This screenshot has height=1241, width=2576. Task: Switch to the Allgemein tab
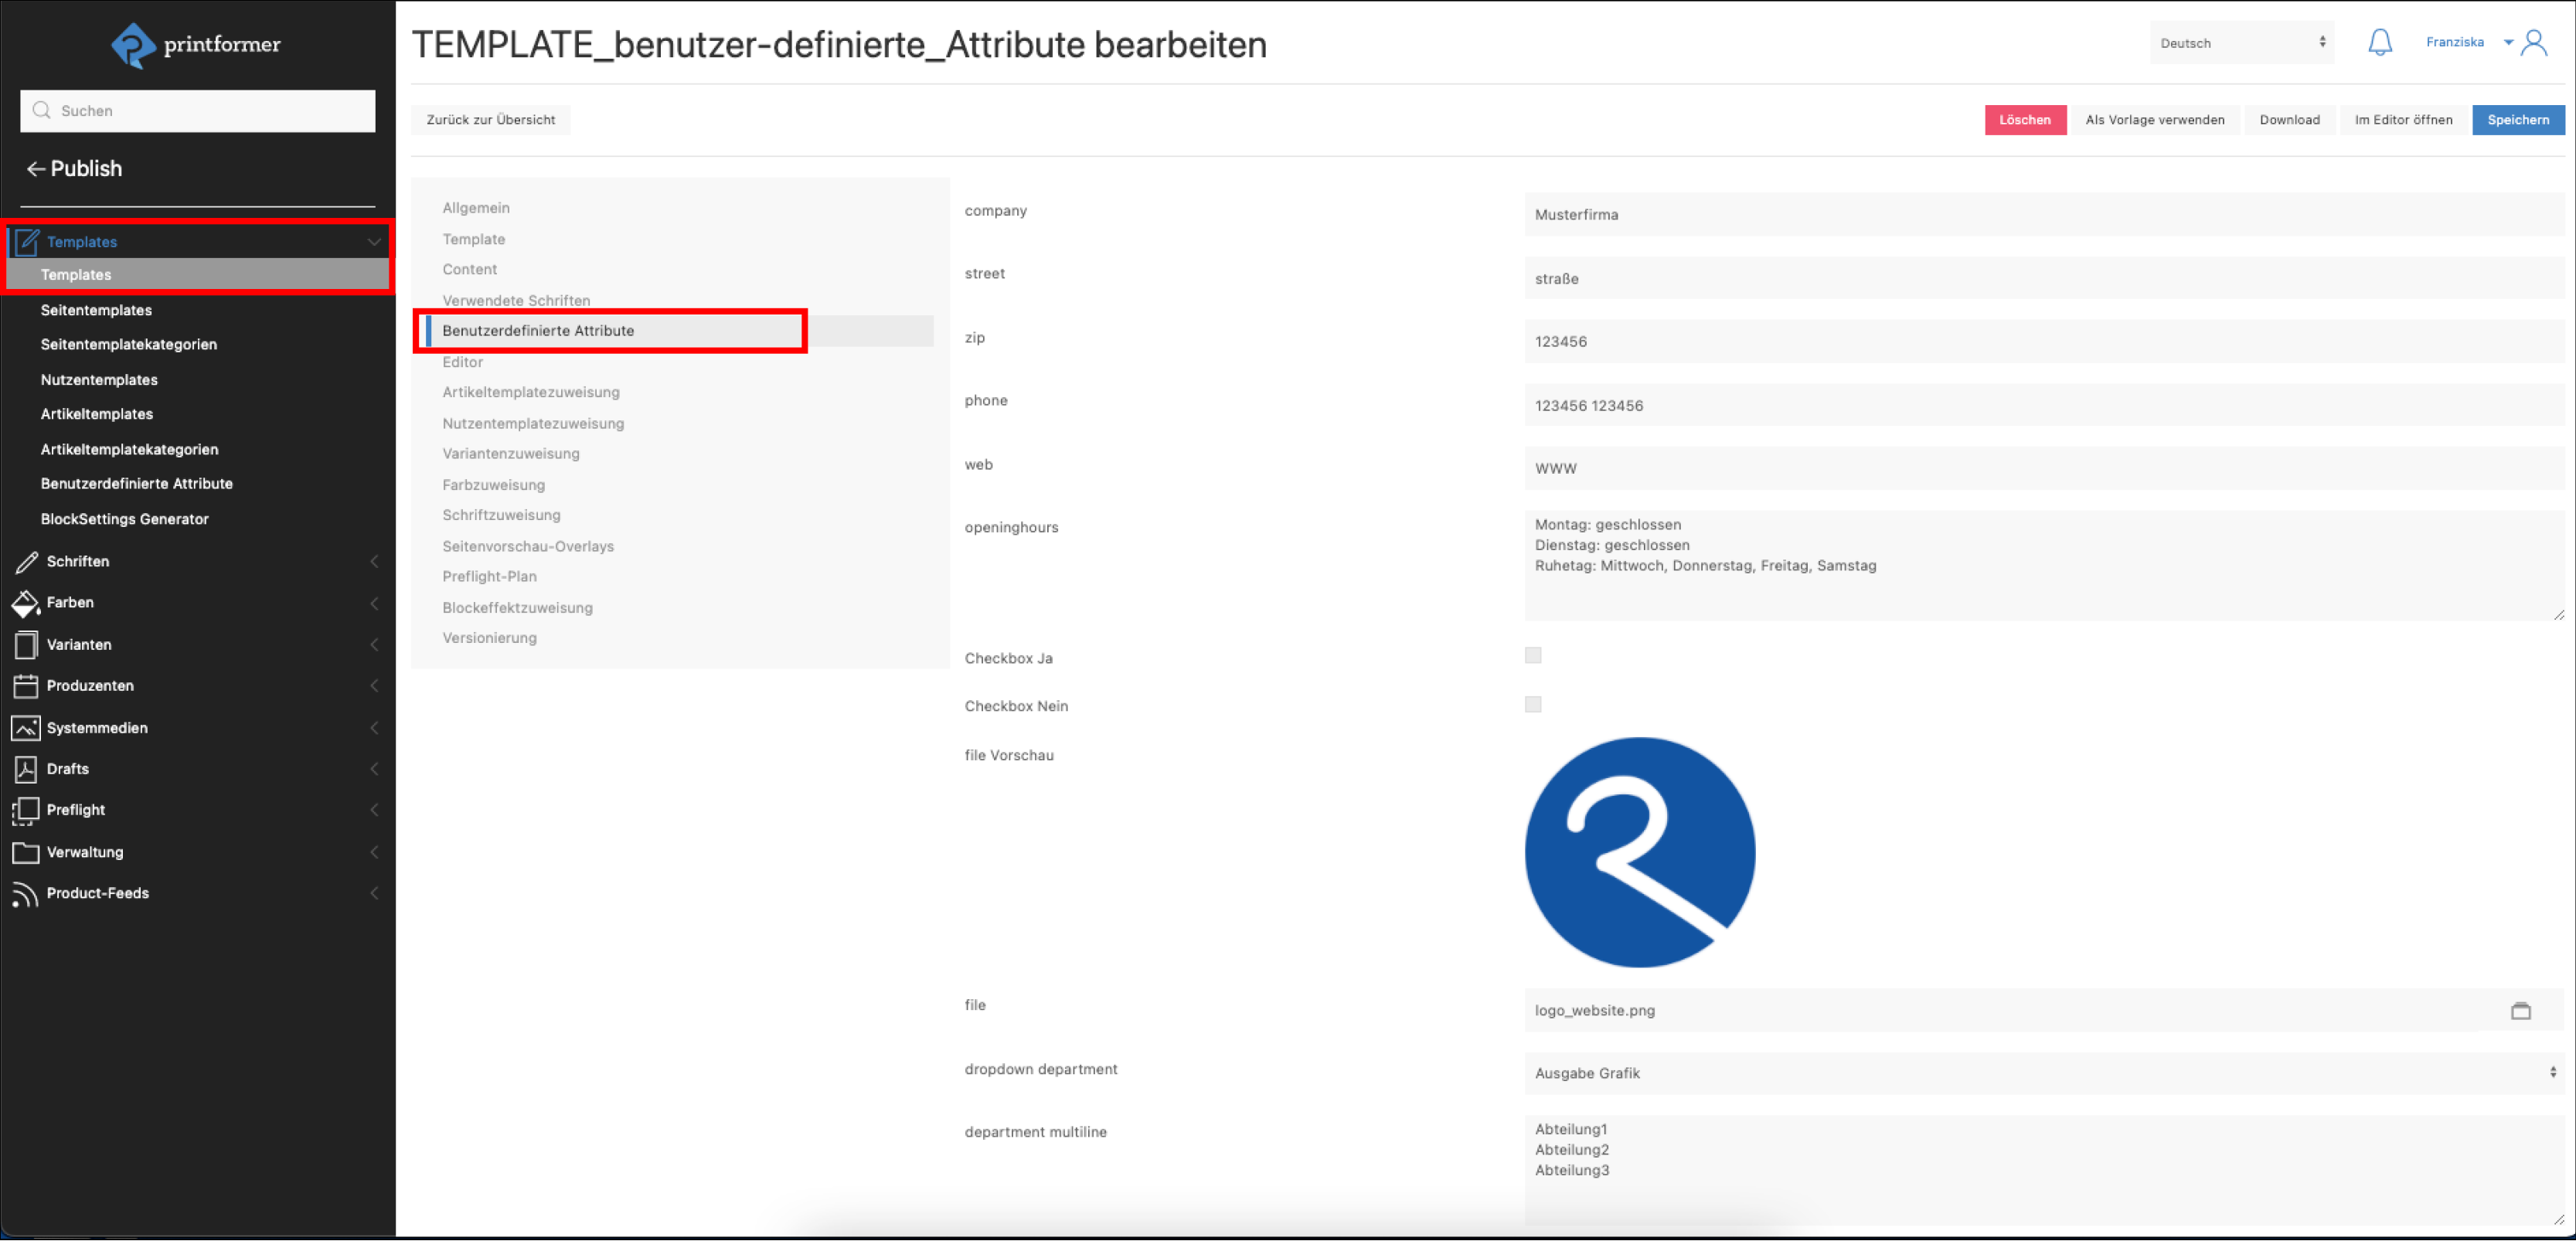coord(476,208)
